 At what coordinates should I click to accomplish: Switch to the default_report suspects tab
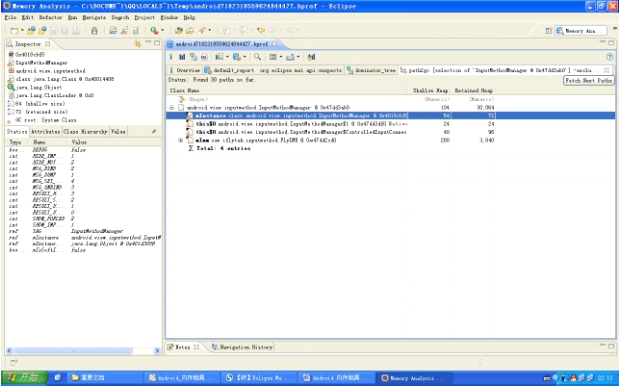click(x=273, y=70)
